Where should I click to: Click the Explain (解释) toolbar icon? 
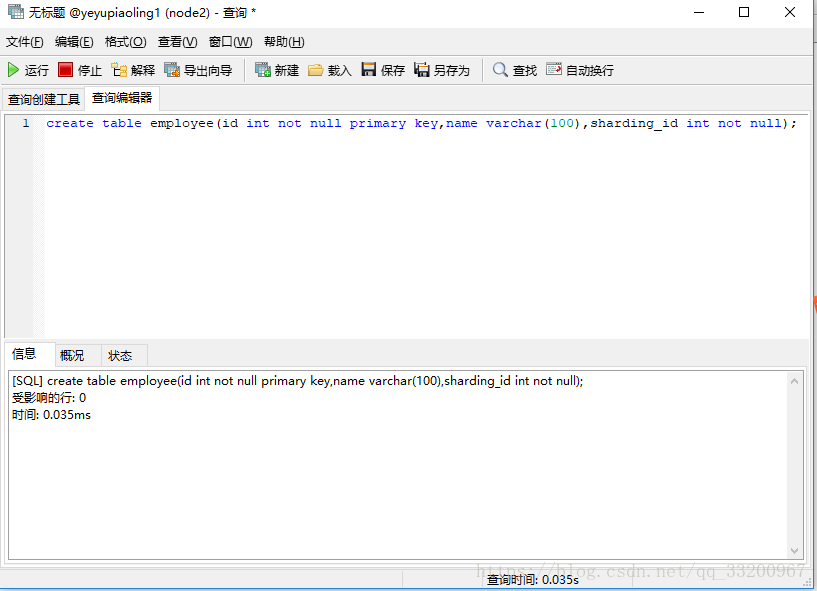point(133,70)
